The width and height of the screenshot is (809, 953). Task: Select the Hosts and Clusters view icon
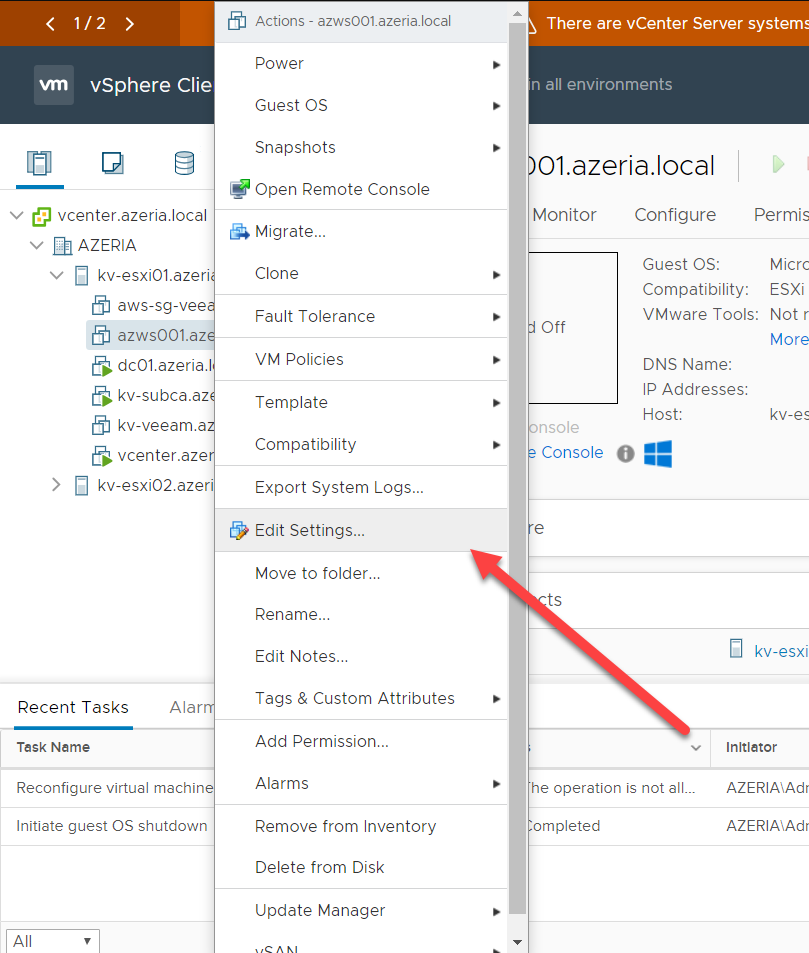[38, 163]
